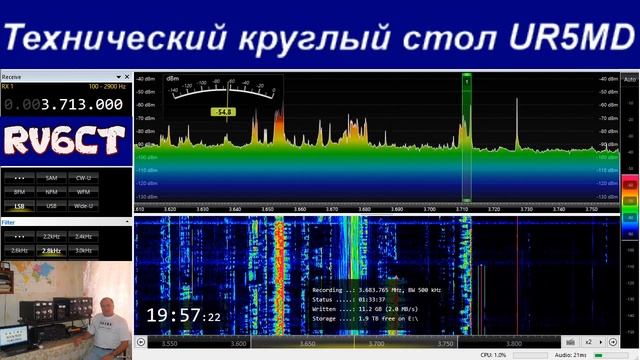This screenshot has width=640, height=360.
Task: Set filter bandwidth to 2.8kHz
Action: point(51,251)
